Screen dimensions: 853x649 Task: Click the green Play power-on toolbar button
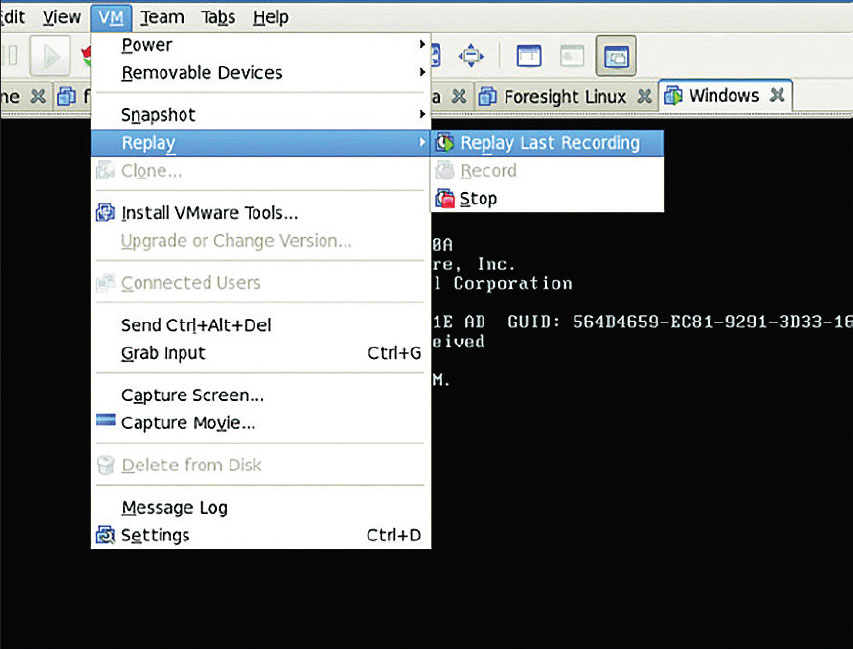click(48, 55)
